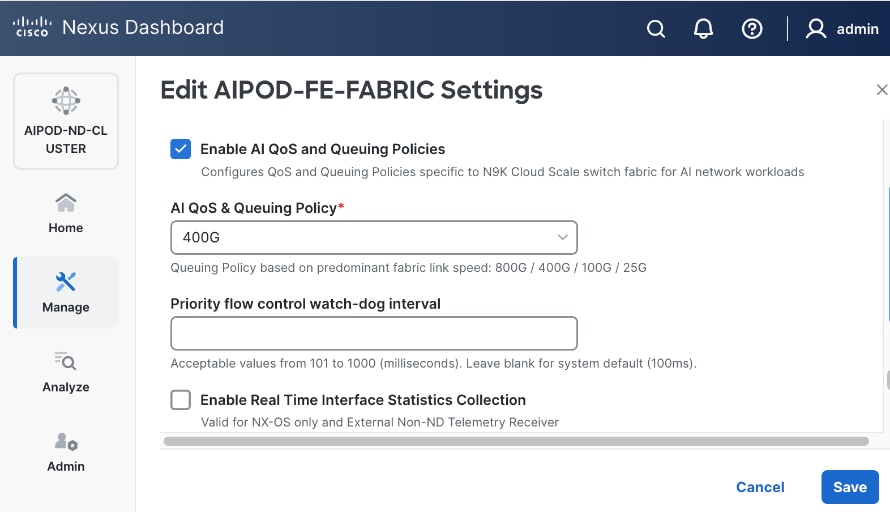
Task: Cancel editing fabric settings
Action: pos(760,487)
